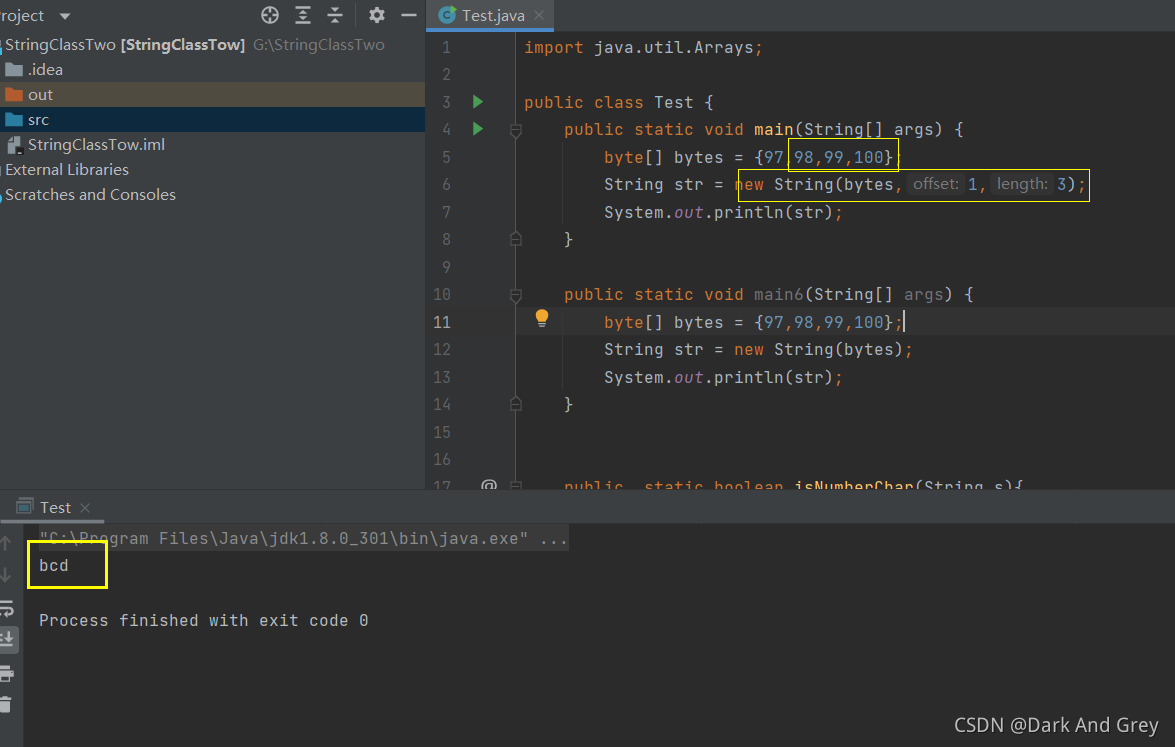Run class Test via gutter arrow on line 3

click(x=478, y=102)
